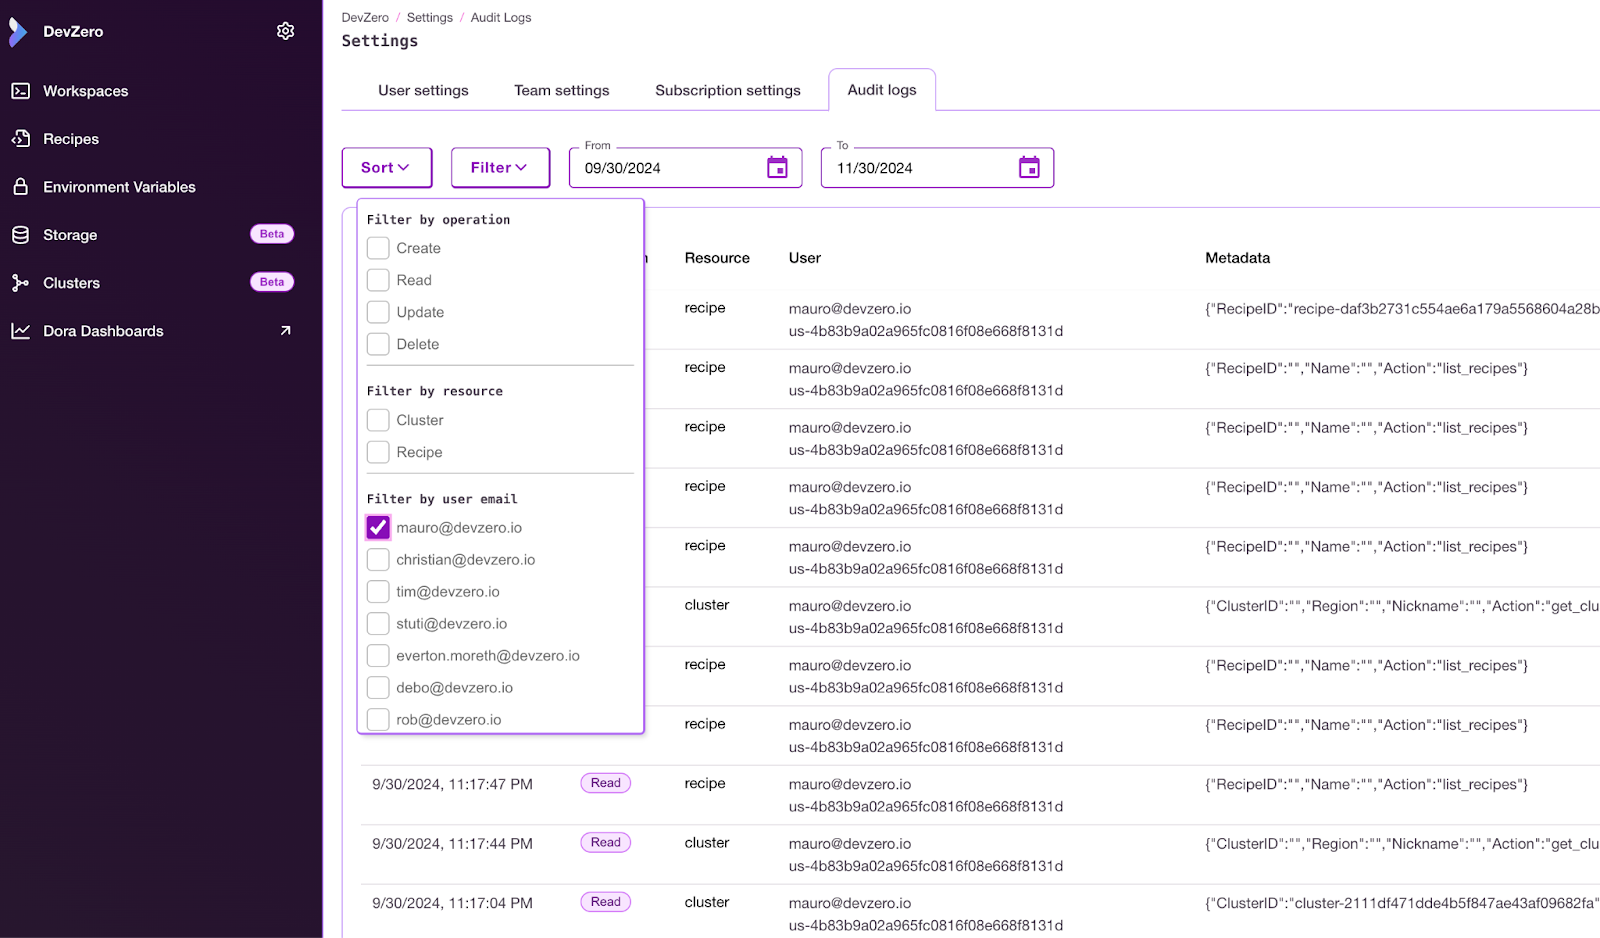
Task: Click the Recipes icon in sidebar
Action: (20, 139)
